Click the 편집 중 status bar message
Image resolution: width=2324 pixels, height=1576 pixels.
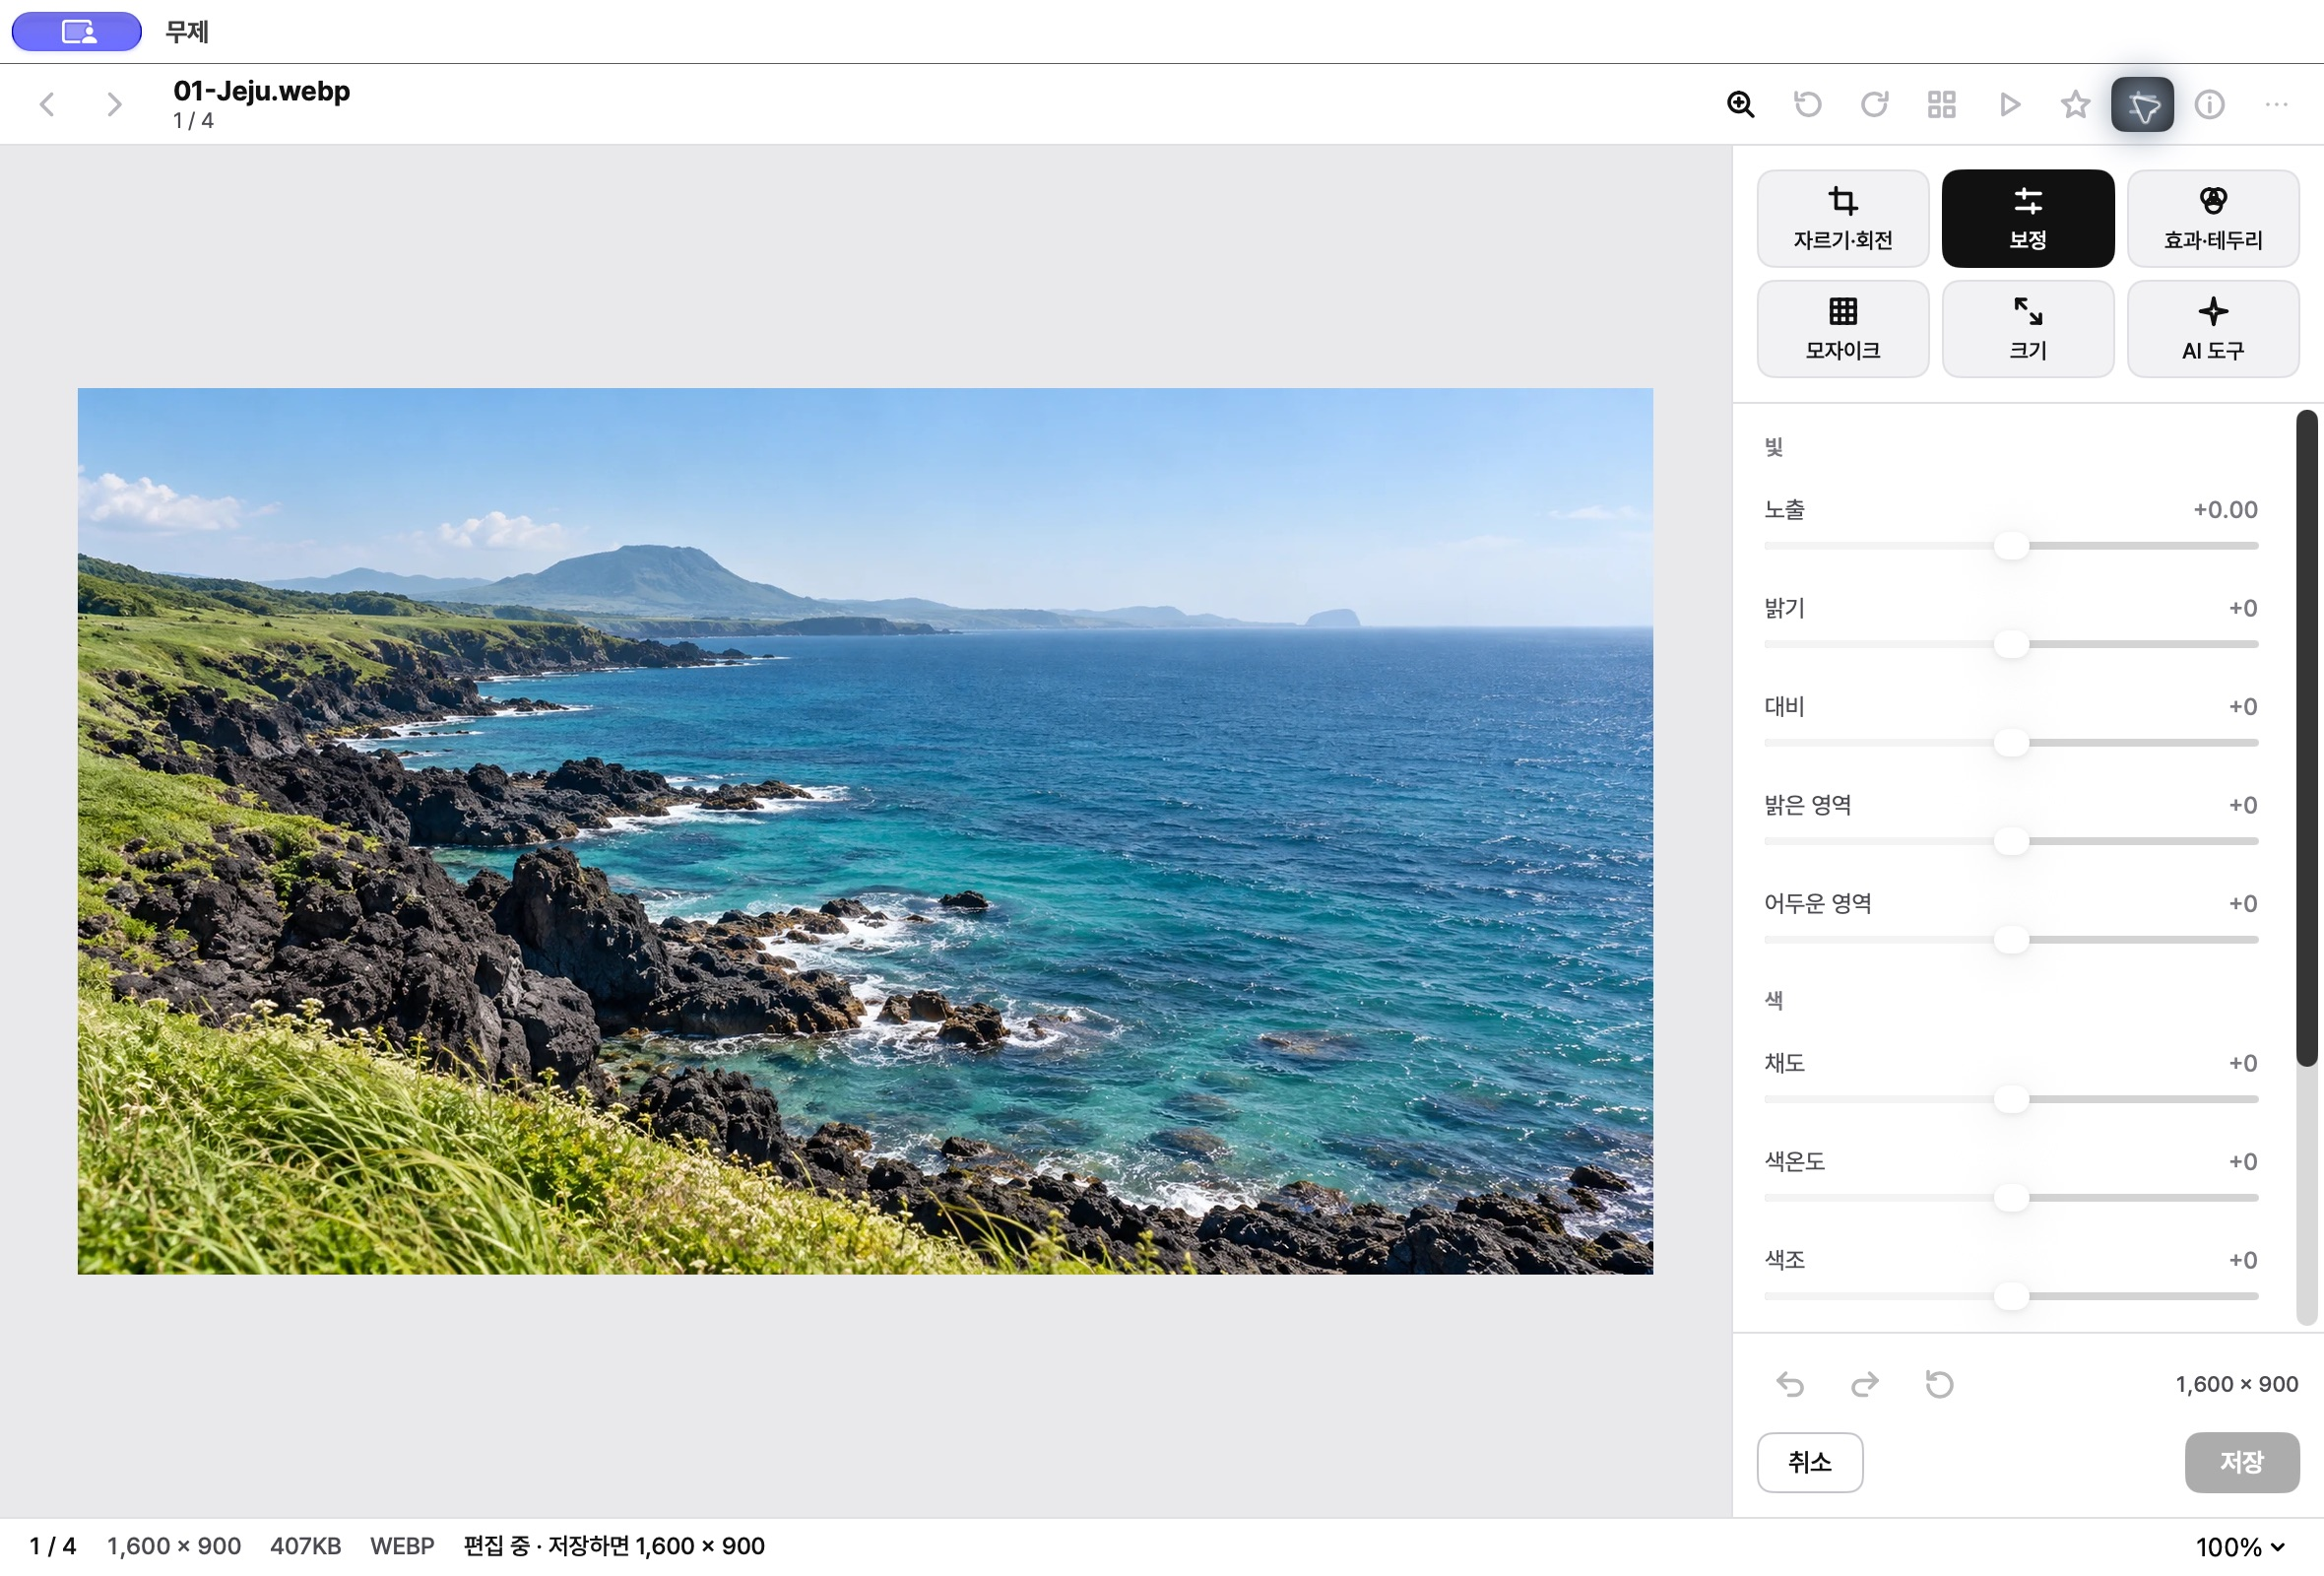pos(614,1546)
